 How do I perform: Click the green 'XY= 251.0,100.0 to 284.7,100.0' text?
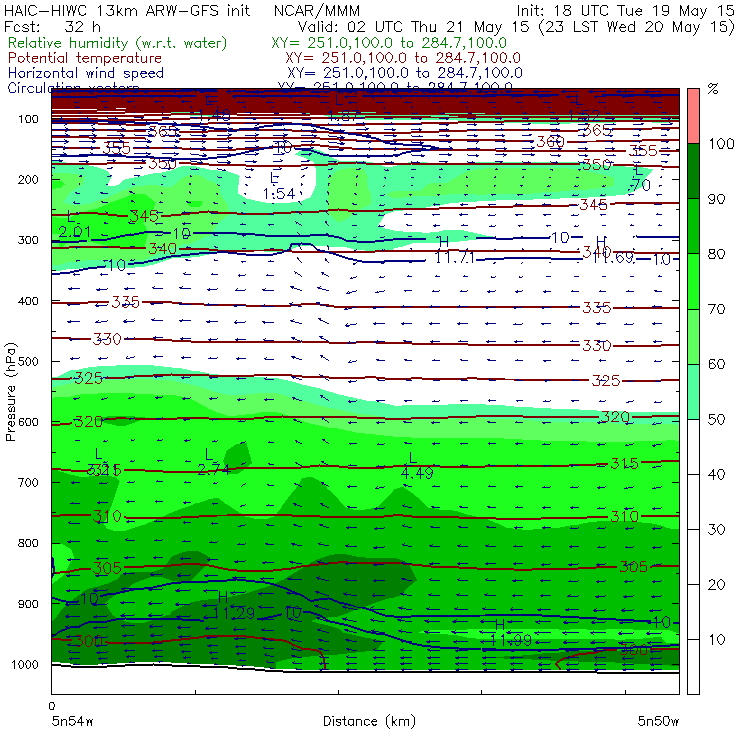(389, 43)
